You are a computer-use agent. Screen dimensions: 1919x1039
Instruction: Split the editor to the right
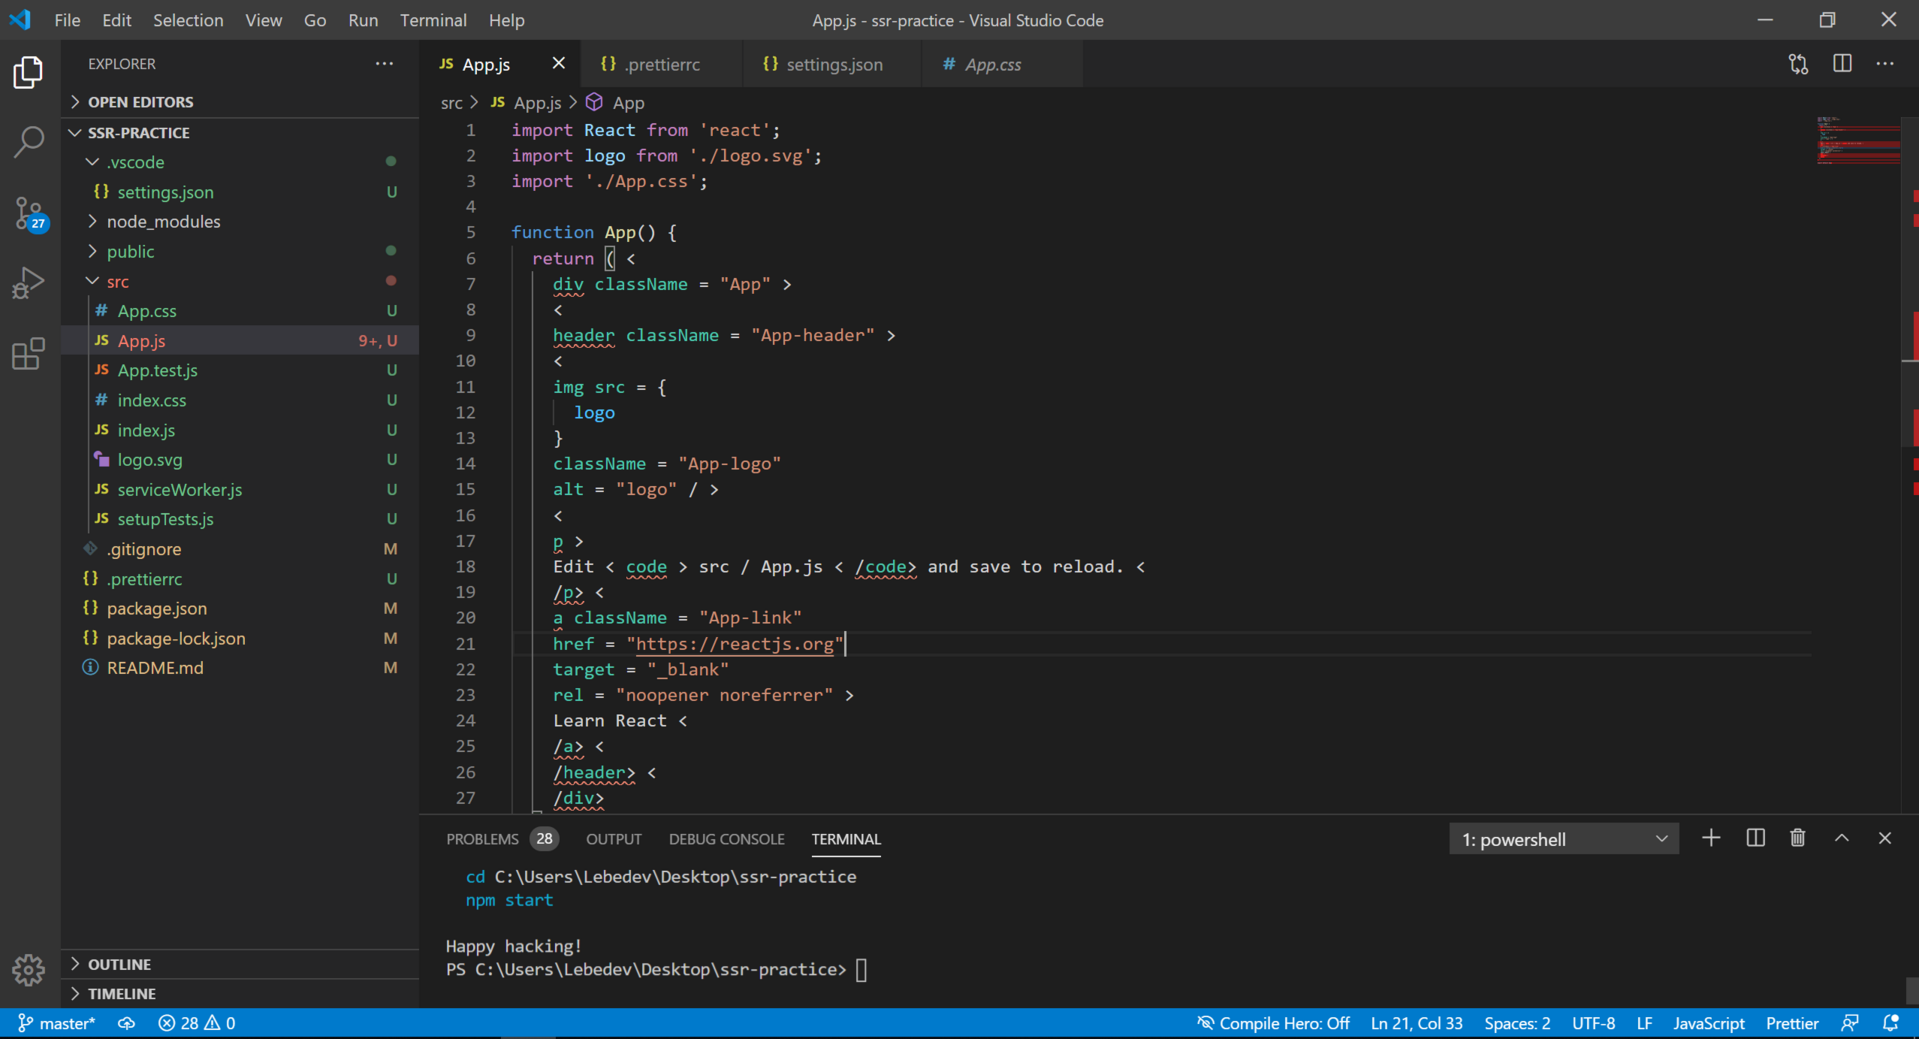coord(1842,64)
